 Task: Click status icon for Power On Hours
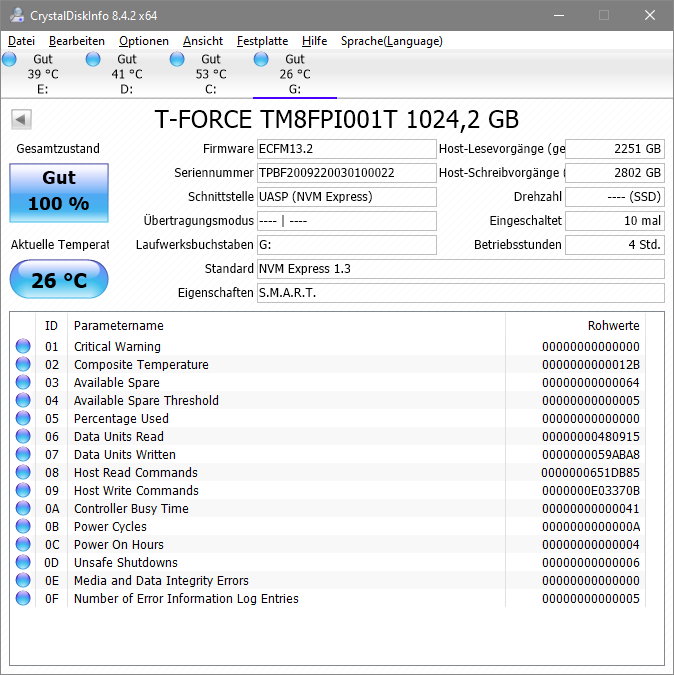click(23, 544)
